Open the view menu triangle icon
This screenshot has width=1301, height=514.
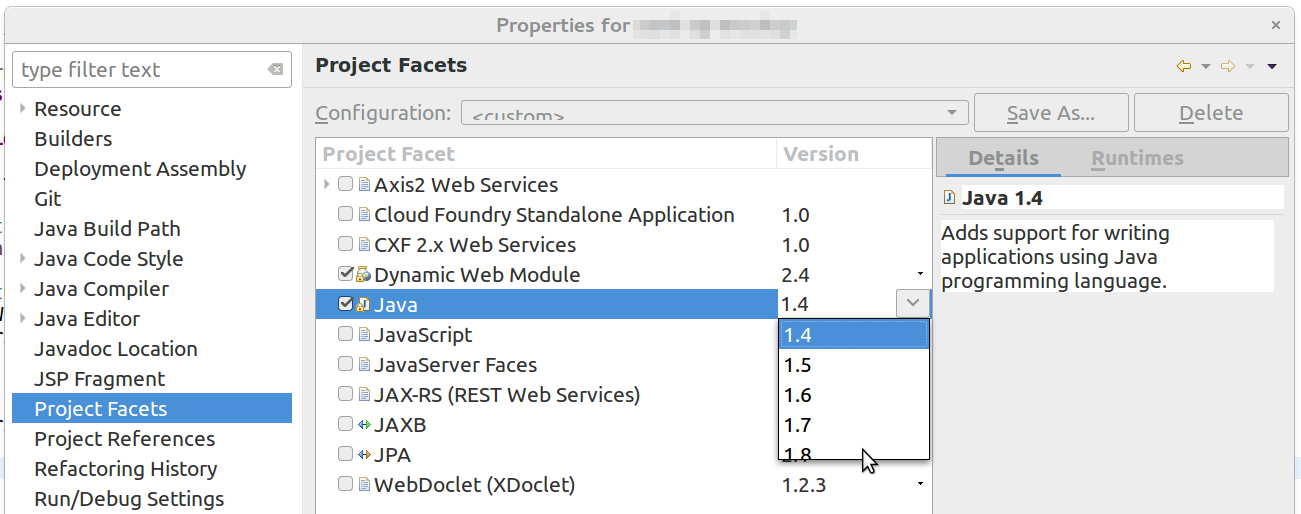(x=1272, y=67)
